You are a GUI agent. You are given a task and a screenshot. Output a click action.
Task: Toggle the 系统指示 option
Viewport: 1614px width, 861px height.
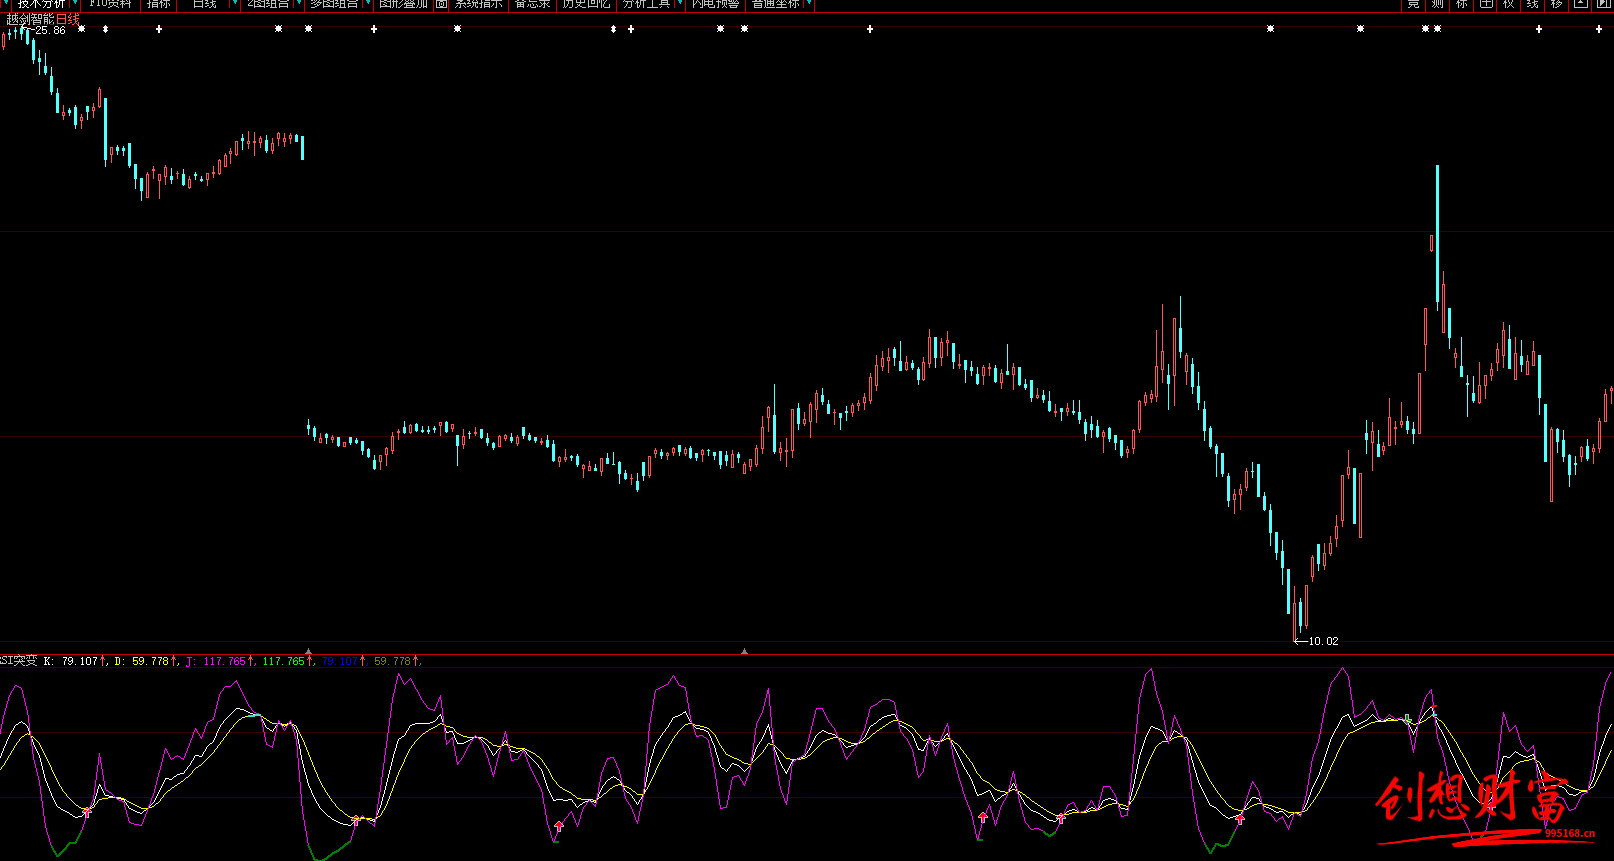479,4
